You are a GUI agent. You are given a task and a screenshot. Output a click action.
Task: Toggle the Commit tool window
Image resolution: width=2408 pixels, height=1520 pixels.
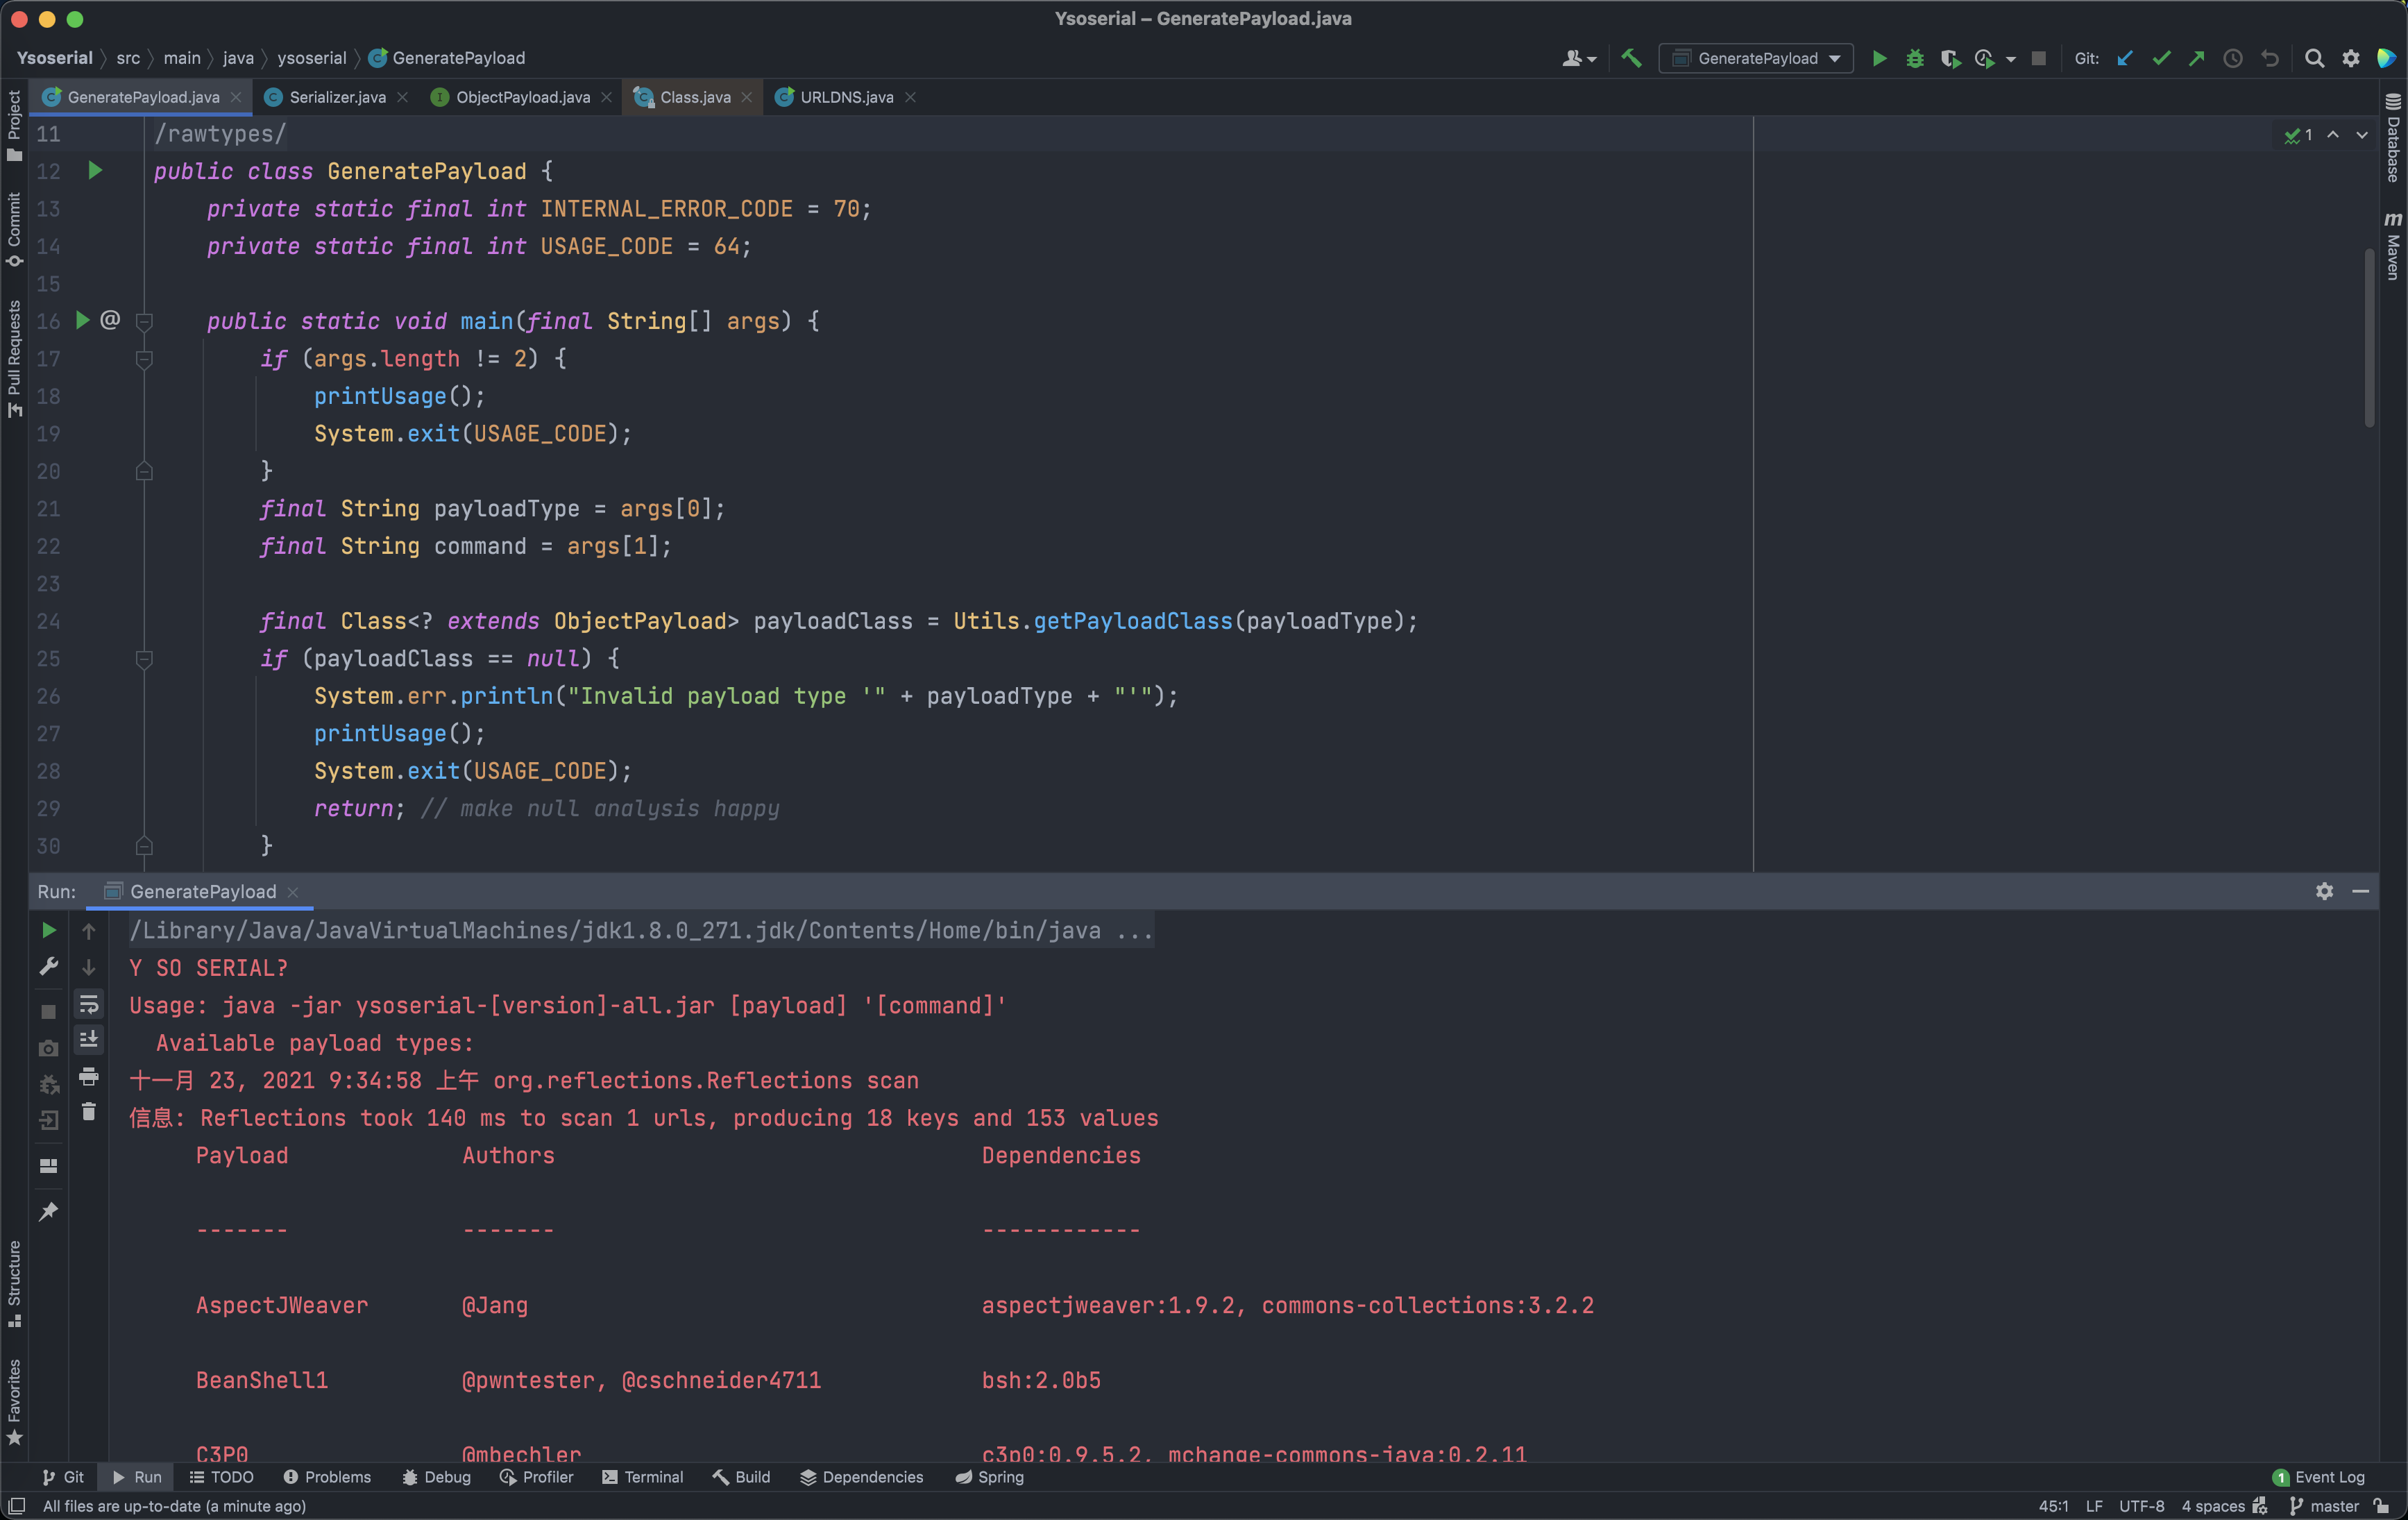point(14,229)
